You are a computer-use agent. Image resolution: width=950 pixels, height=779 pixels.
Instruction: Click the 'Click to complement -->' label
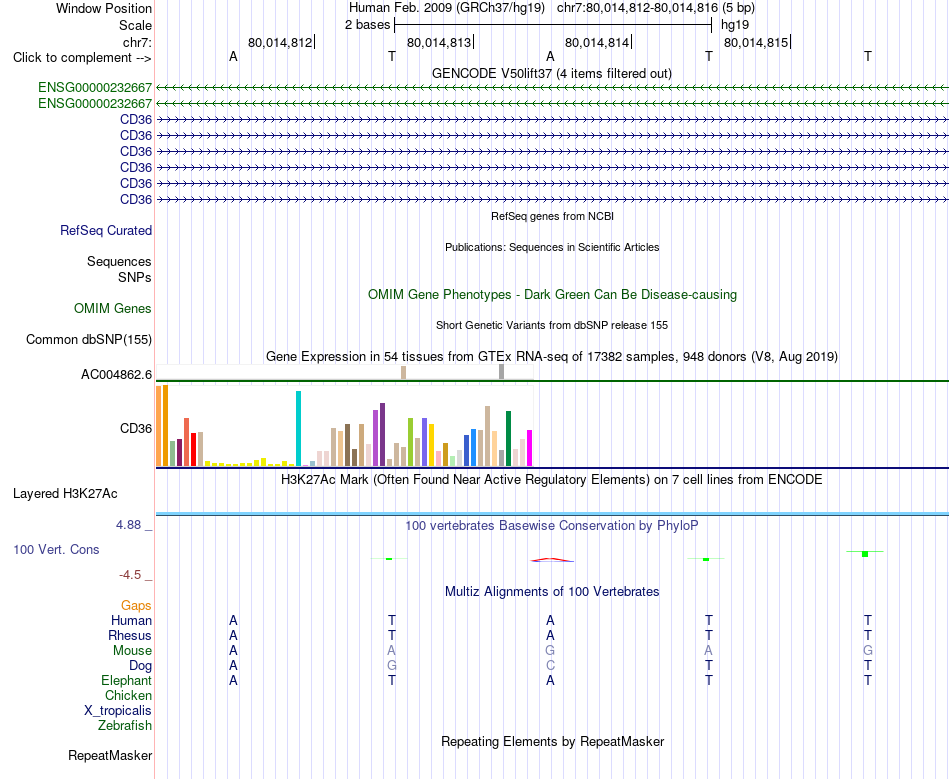82,58
